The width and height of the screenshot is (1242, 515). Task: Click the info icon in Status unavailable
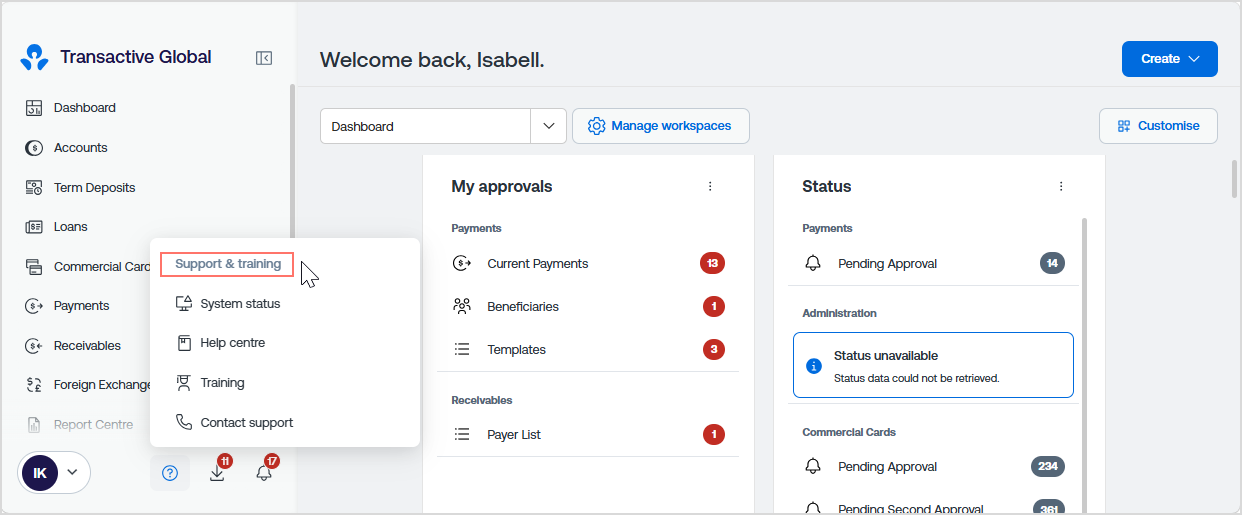point(813,367)
